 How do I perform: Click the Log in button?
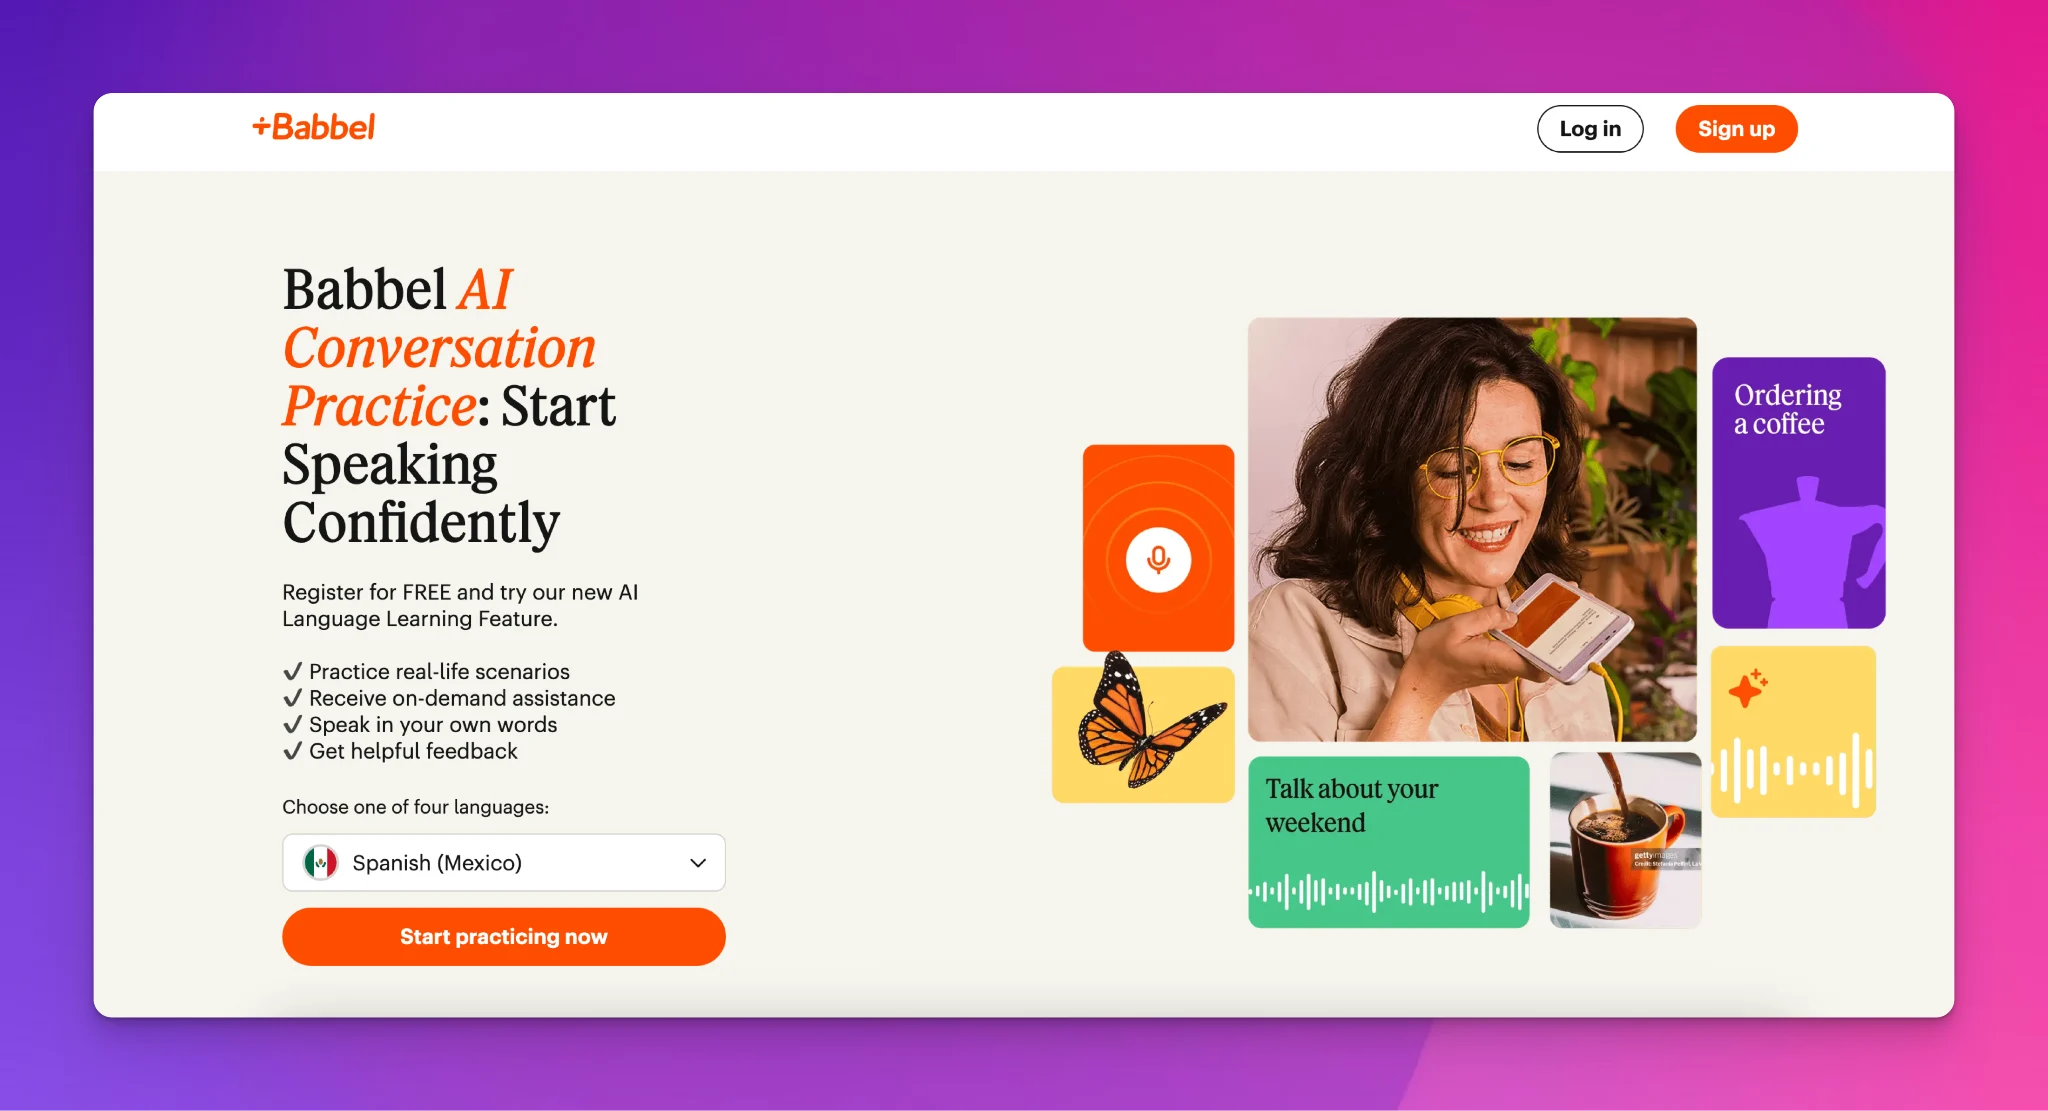(x=1590, y=129)
